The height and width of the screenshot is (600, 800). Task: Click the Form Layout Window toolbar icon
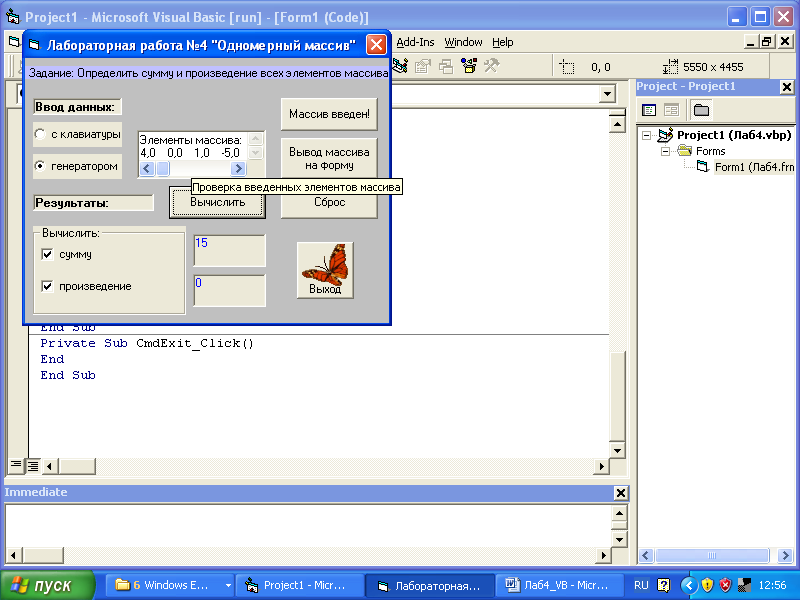(x=445, y=66)
